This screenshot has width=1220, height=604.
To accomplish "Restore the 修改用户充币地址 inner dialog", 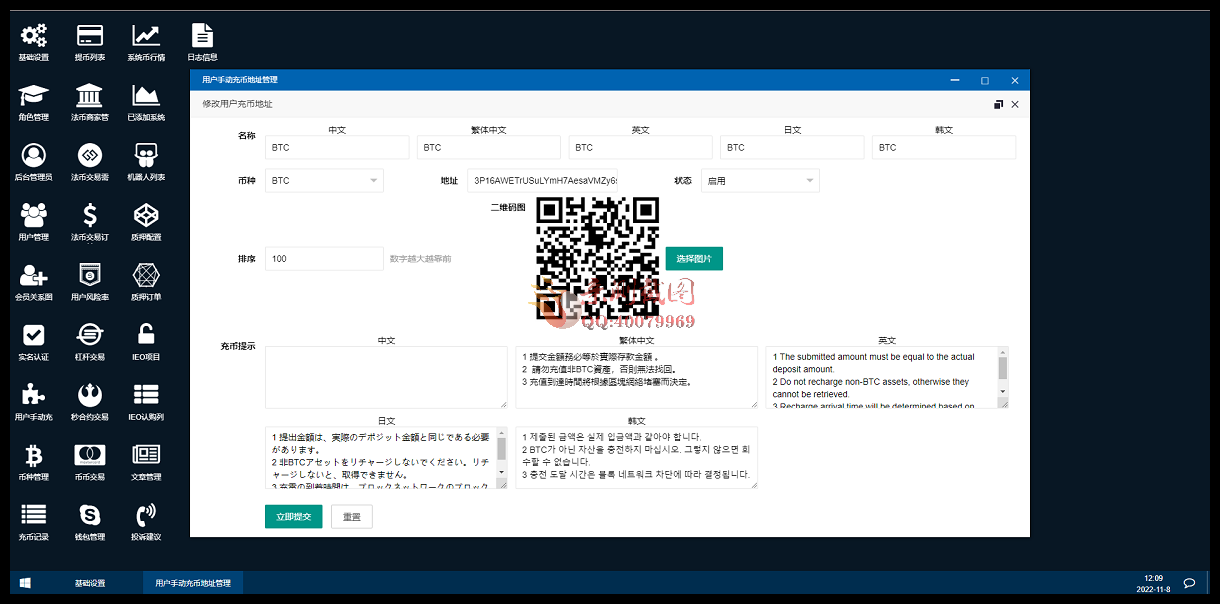I will pos(998,104).
